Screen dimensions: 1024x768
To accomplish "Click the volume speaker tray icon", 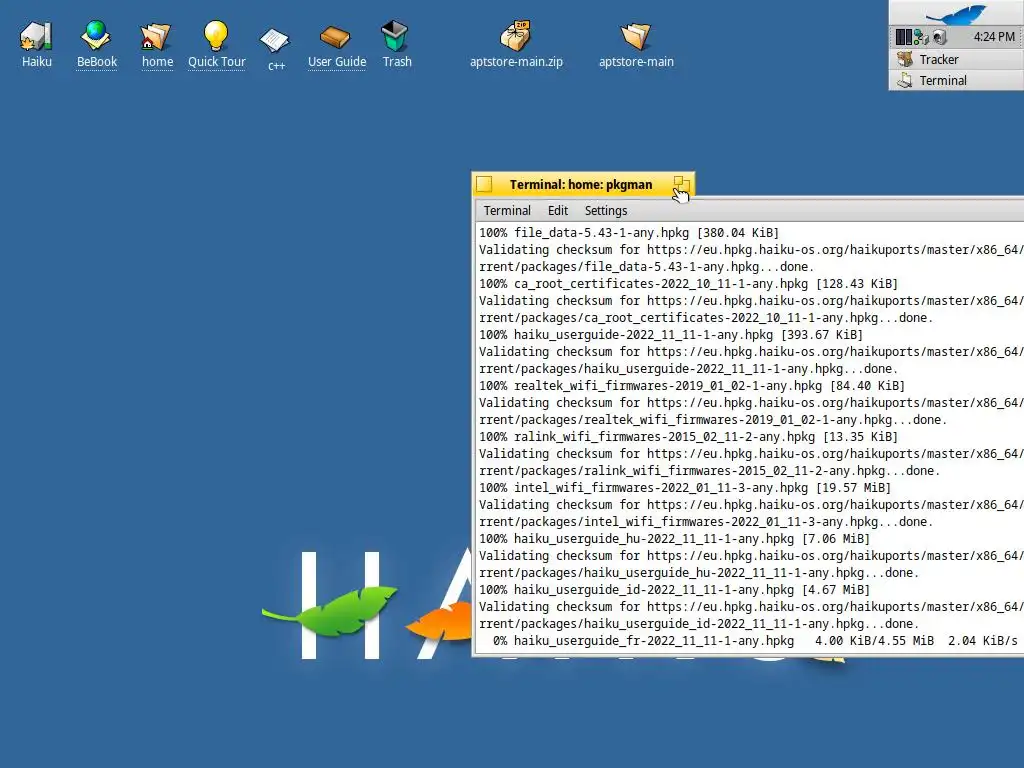I will pyautogui.click(x=940, y=37).
